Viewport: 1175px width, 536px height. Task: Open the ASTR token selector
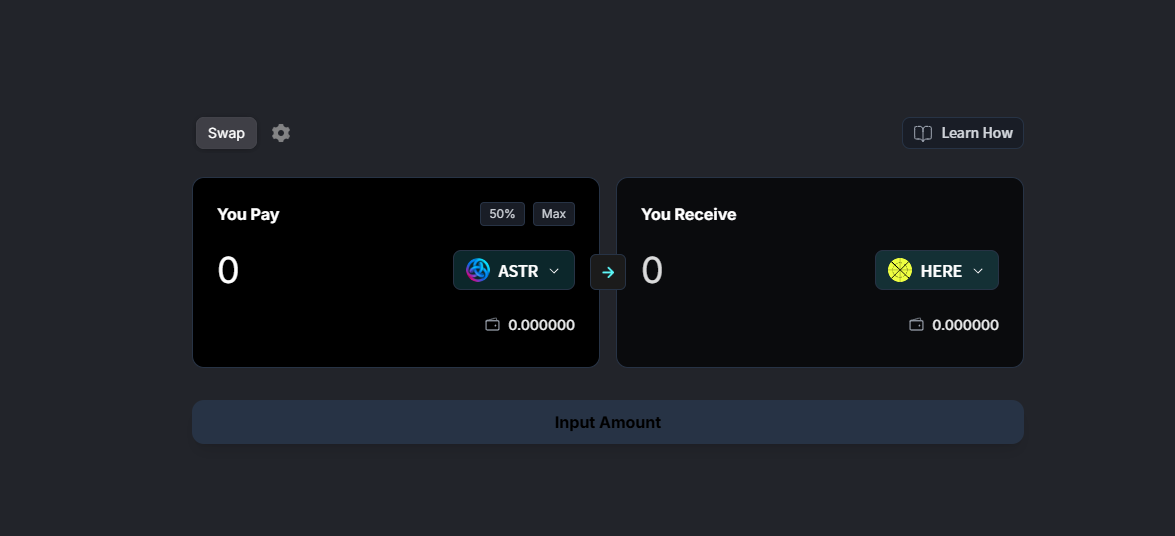513,270
